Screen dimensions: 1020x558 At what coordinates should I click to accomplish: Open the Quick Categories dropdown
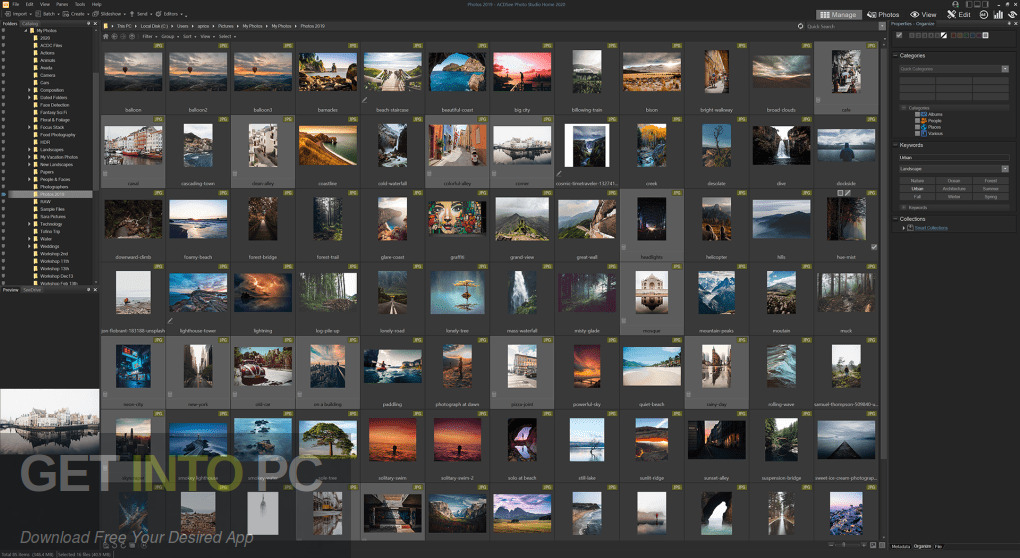pos(1005,69)
